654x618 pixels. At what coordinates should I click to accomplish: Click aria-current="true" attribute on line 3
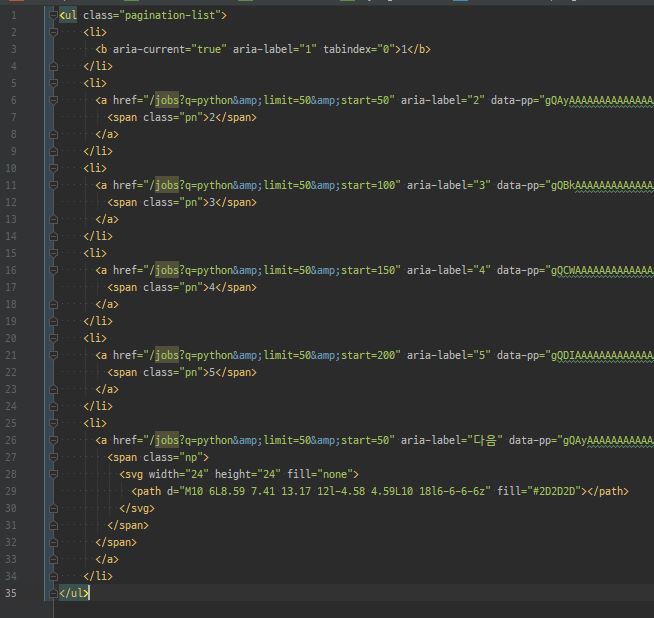[x=170, y=49]
